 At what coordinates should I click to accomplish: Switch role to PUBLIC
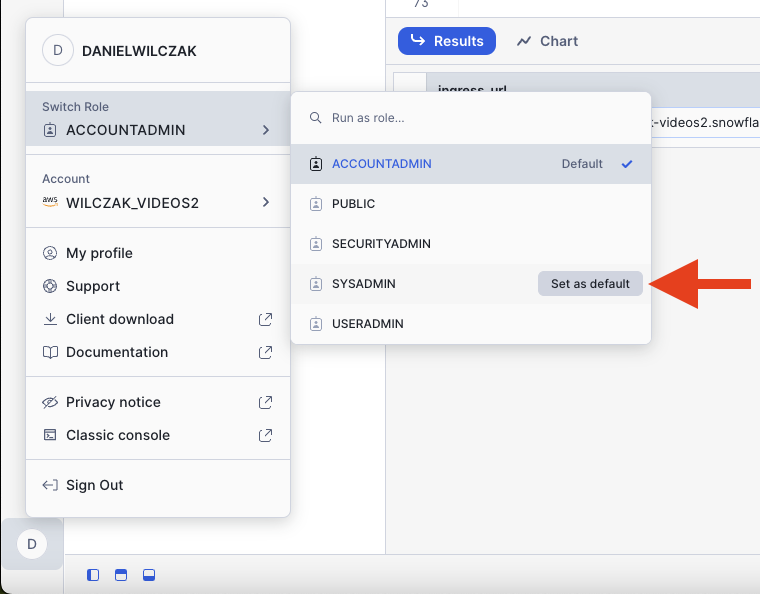(354, 204)
